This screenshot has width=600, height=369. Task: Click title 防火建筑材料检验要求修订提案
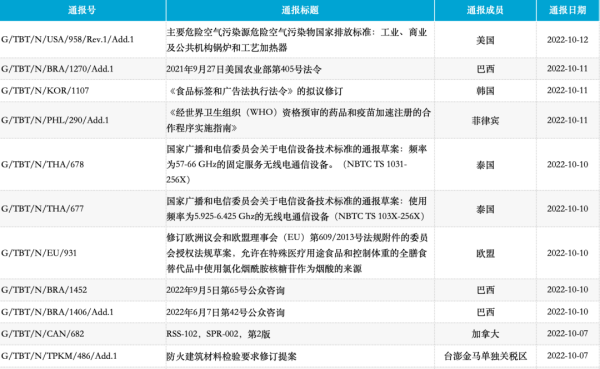click(231, 356)
